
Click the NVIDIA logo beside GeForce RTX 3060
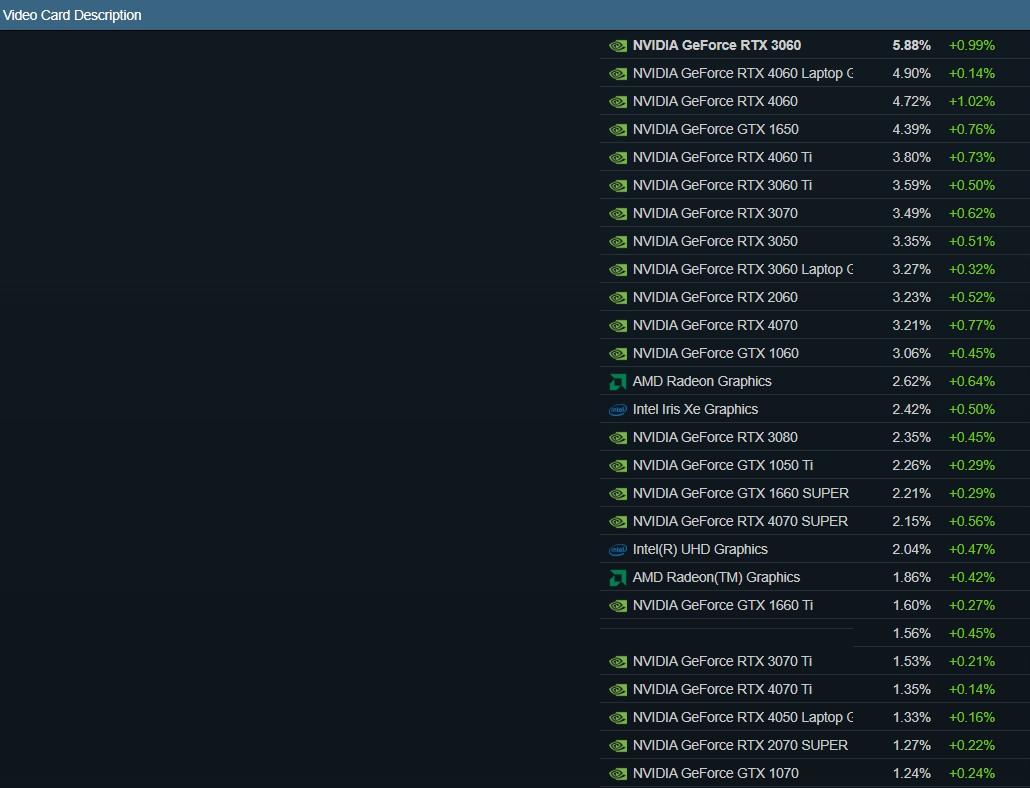coord(617,46)
